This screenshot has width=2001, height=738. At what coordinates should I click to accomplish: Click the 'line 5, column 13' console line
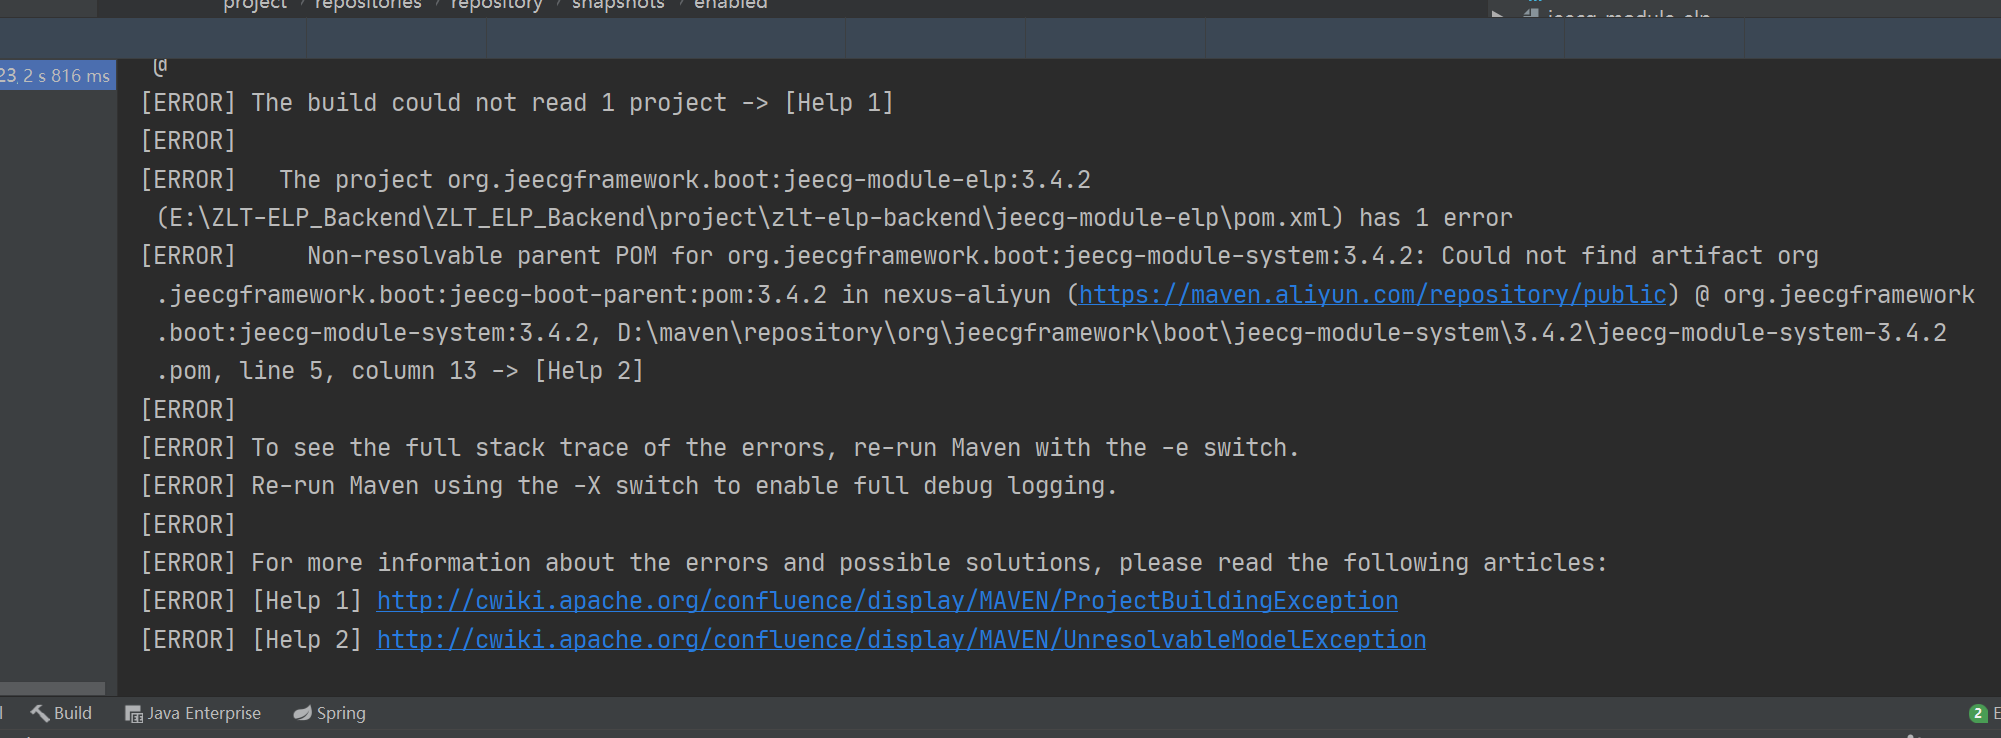(400, 371)
